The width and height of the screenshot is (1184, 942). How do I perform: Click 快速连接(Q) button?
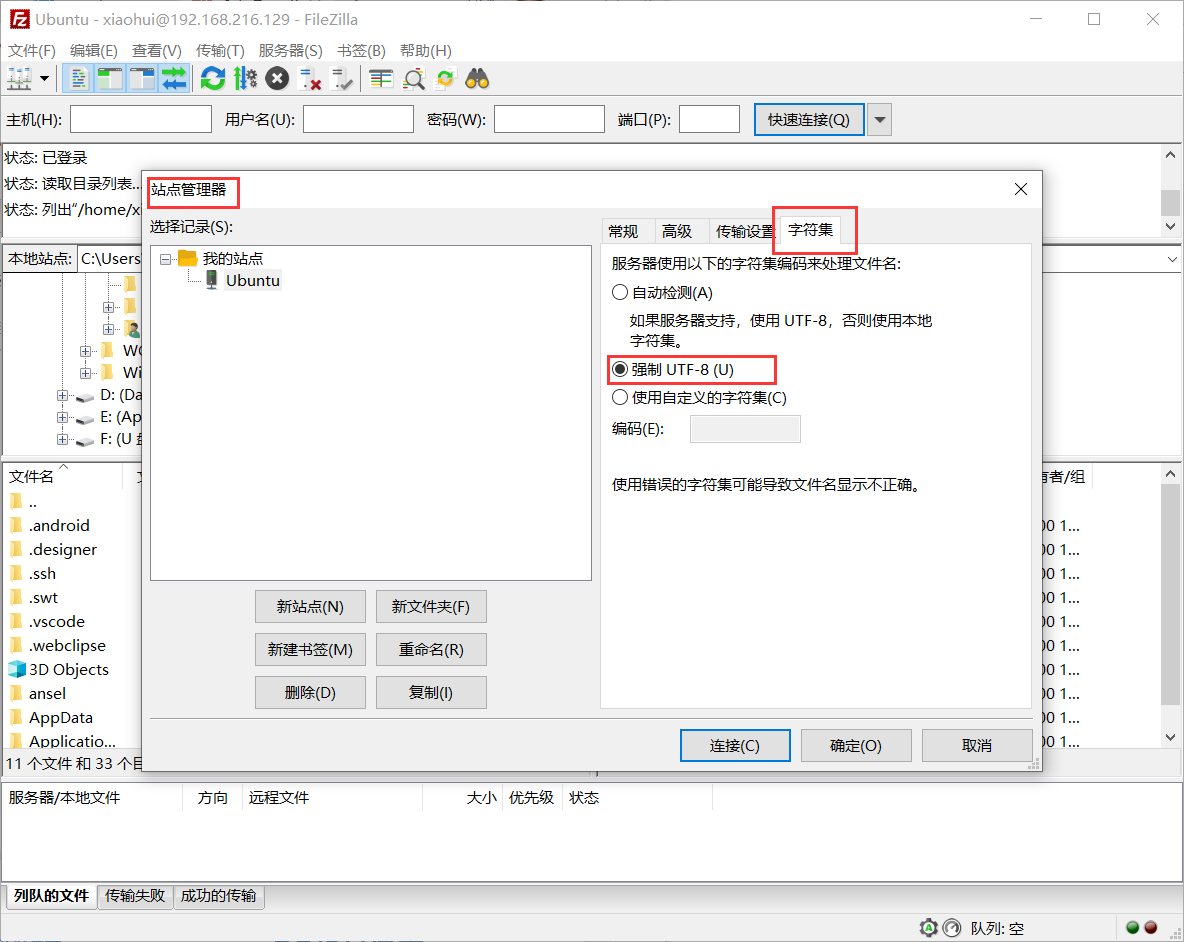(809, 119)
